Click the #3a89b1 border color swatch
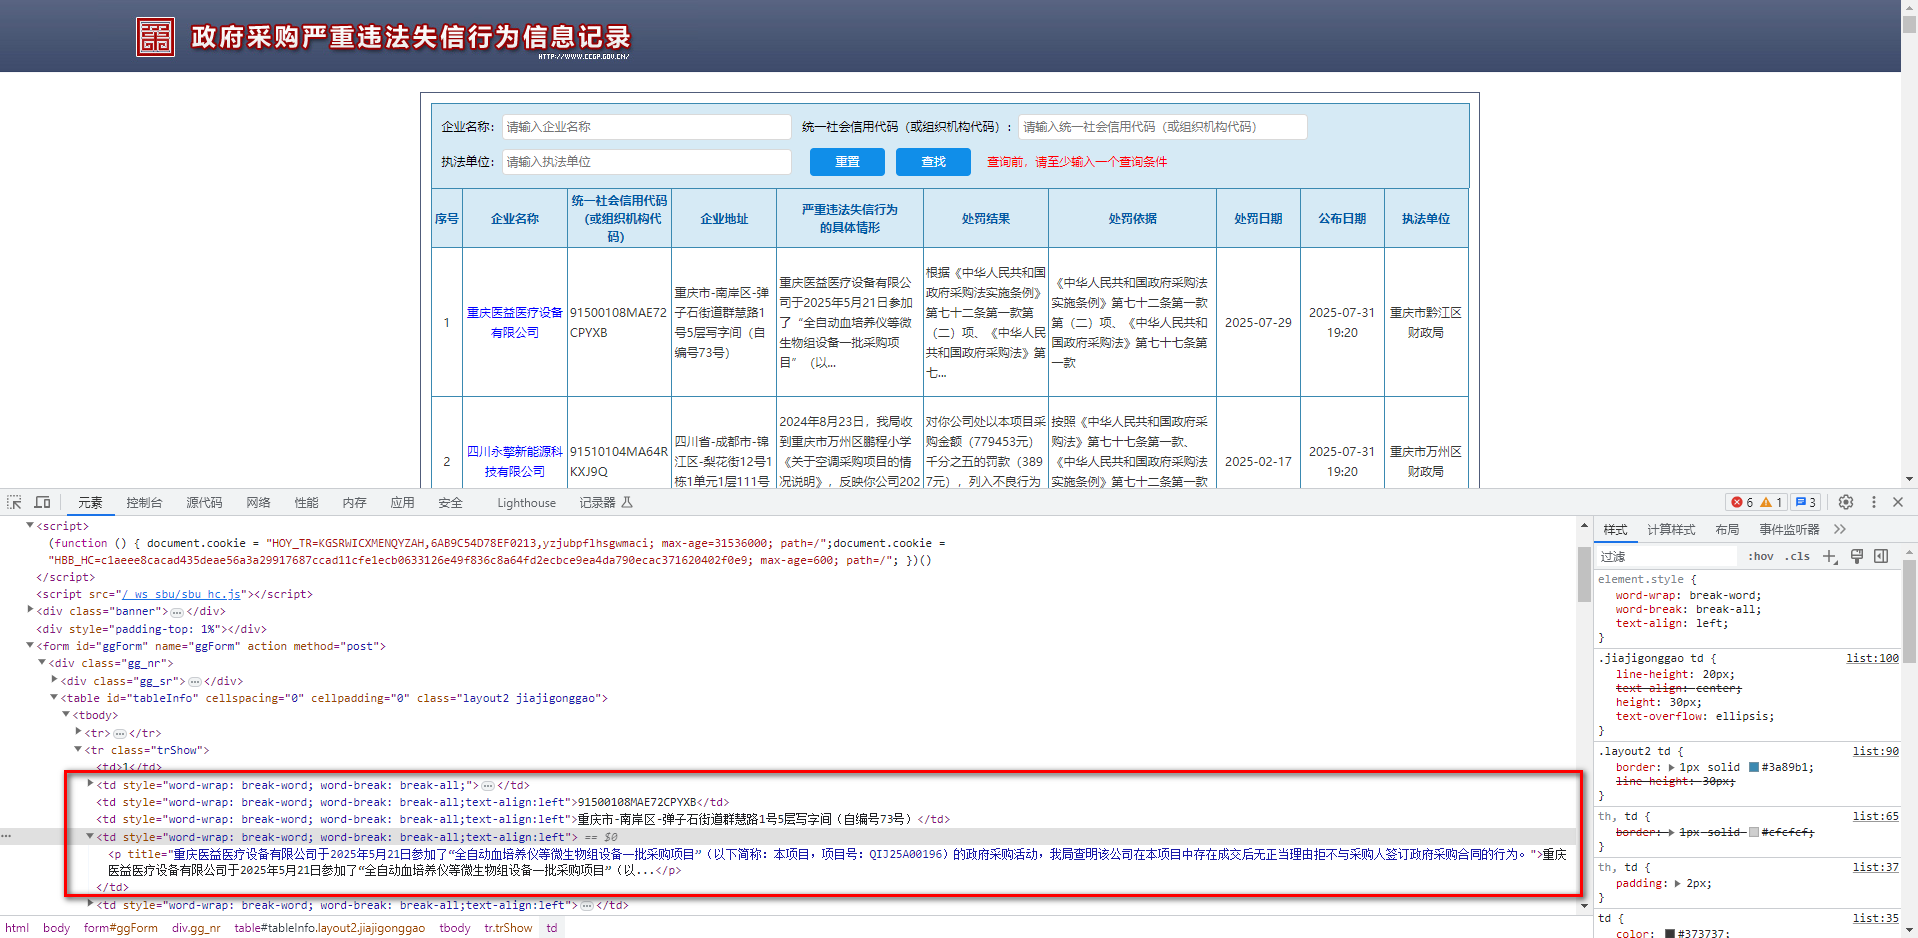This screenshot has height=938, width=1918. [1753, 767]
